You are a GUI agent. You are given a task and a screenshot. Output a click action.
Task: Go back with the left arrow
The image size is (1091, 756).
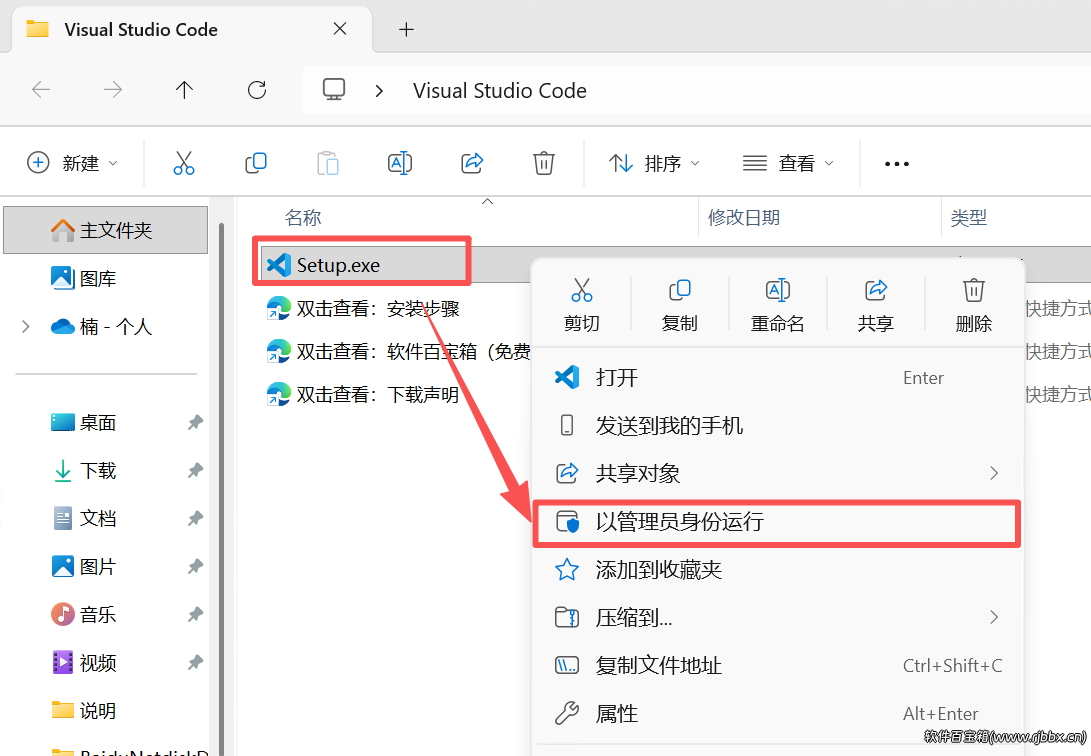coord(41,90)
